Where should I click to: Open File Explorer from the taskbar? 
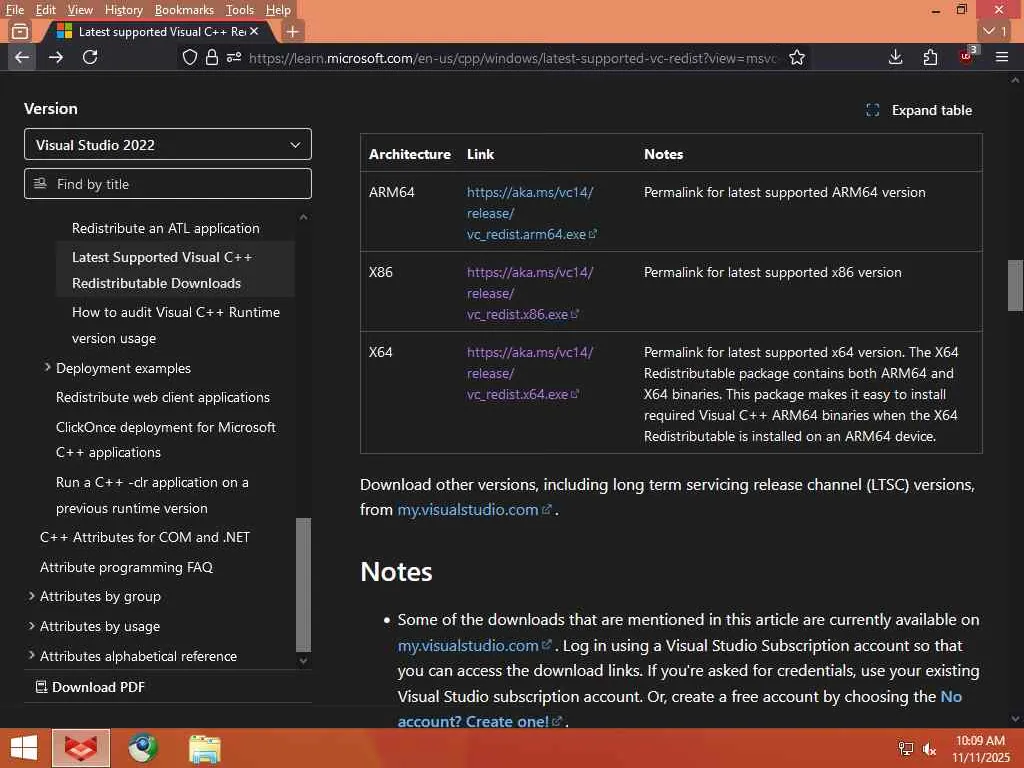pos(205,748)
